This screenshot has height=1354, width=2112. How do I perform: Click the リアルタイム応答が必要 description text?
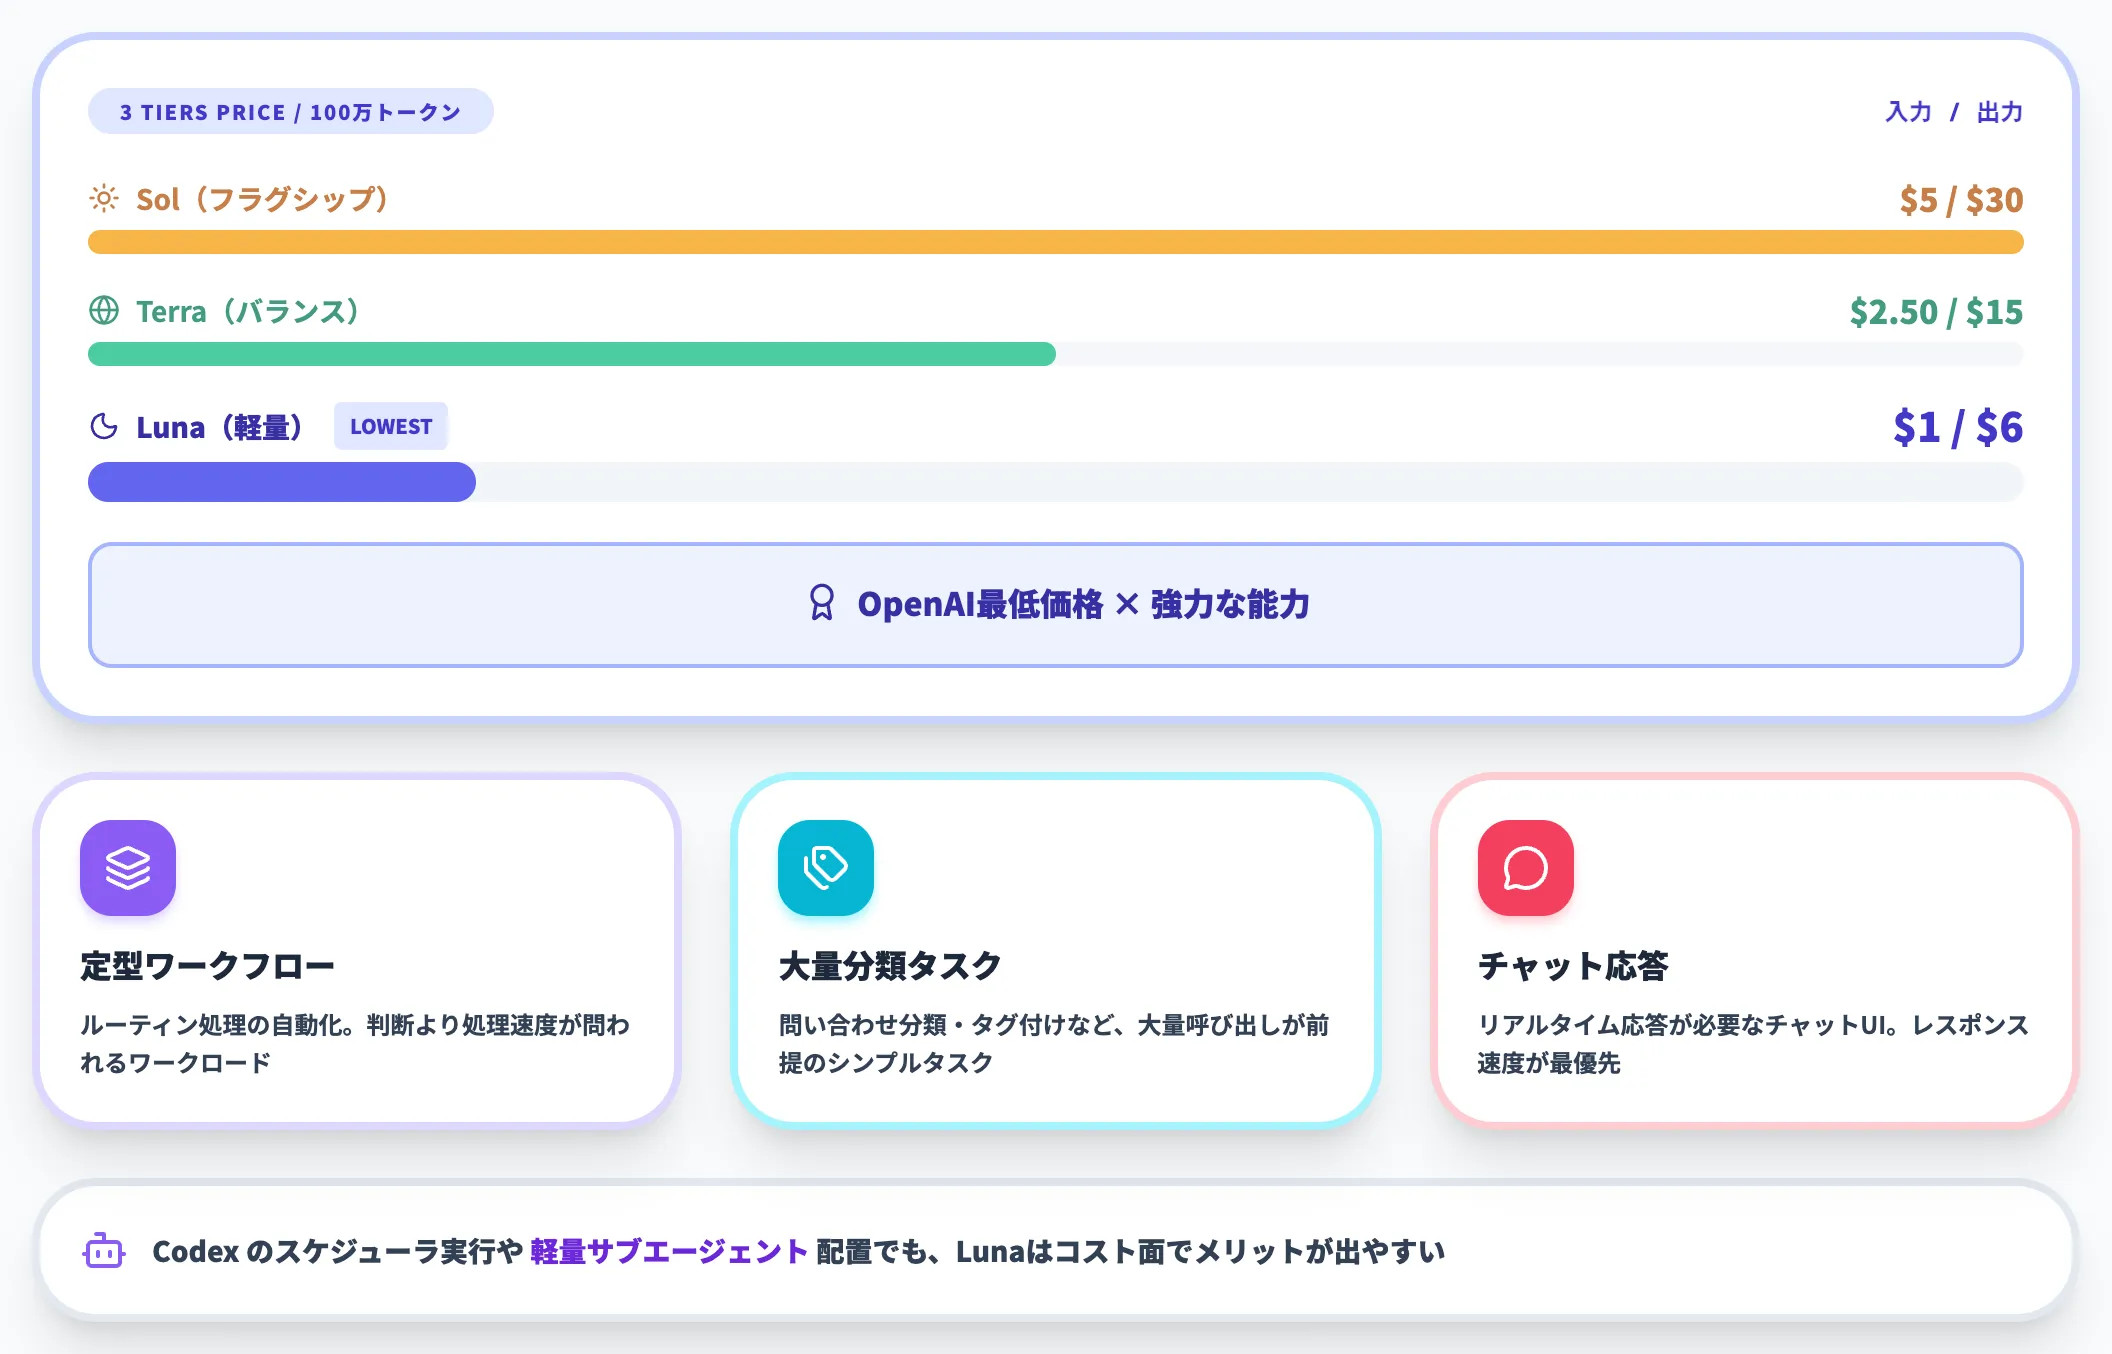[1753, 1043]
